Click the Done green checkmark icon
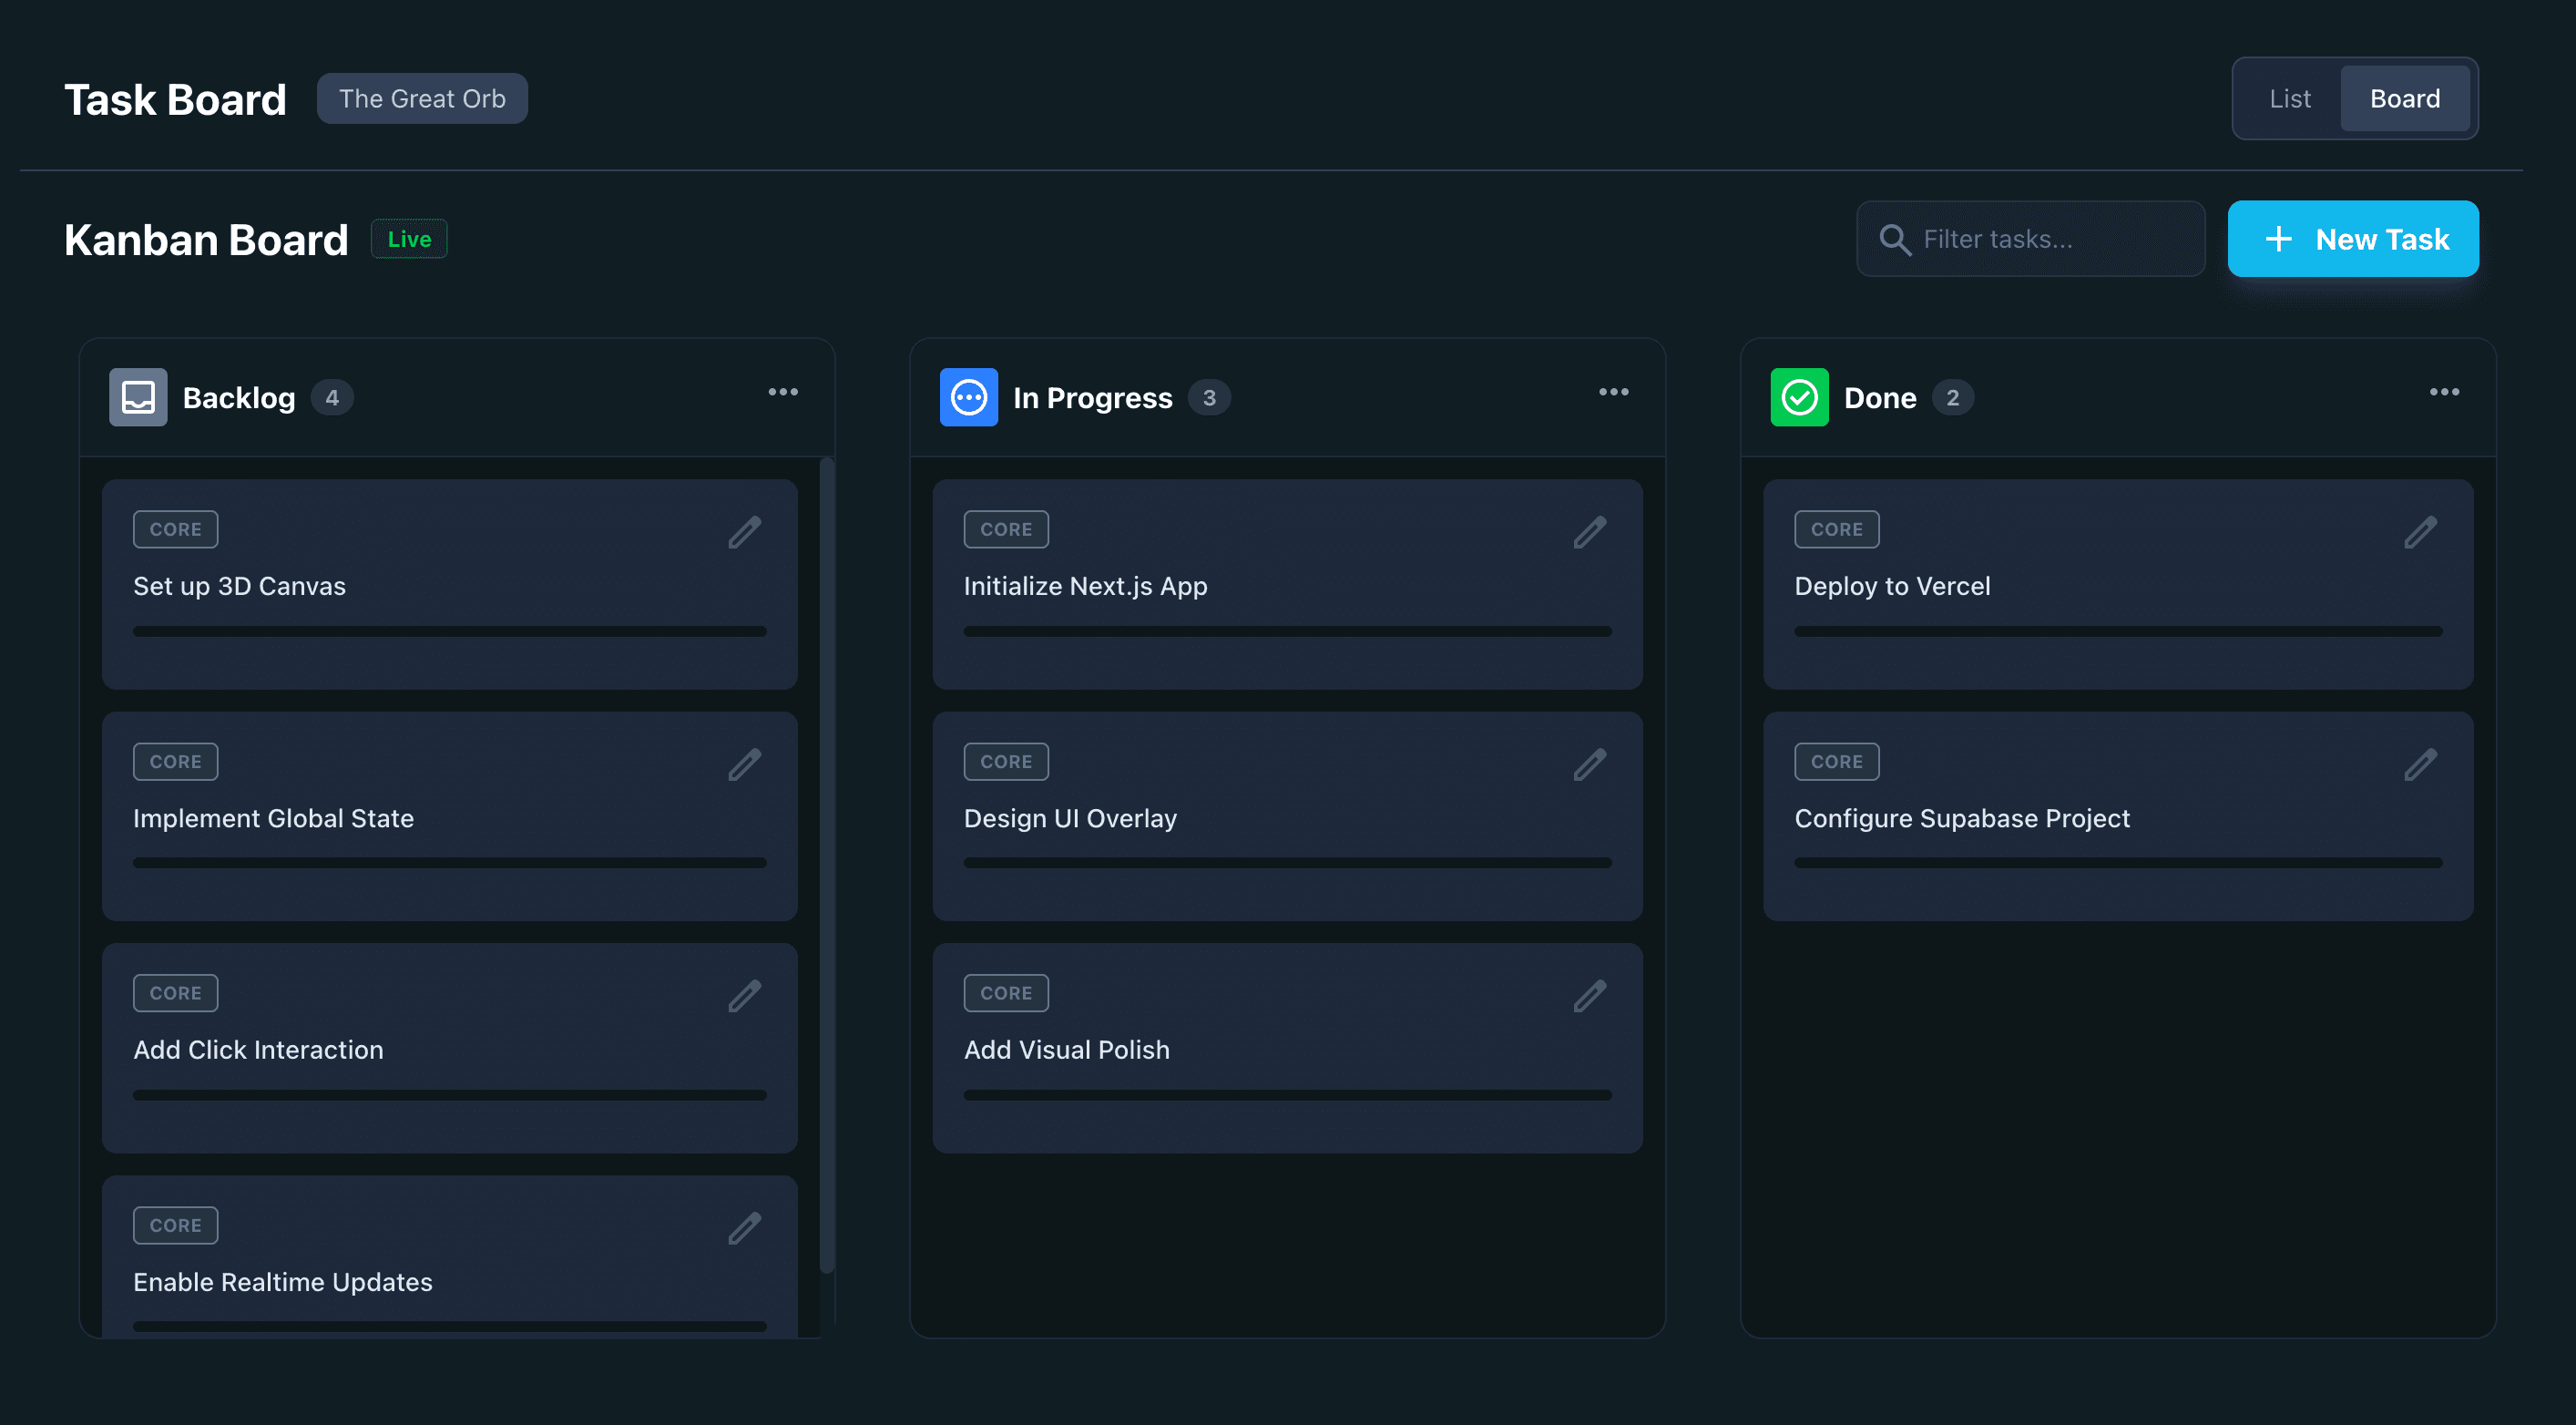This screenshot has height=1425, width=2576. pos(1799,397)
